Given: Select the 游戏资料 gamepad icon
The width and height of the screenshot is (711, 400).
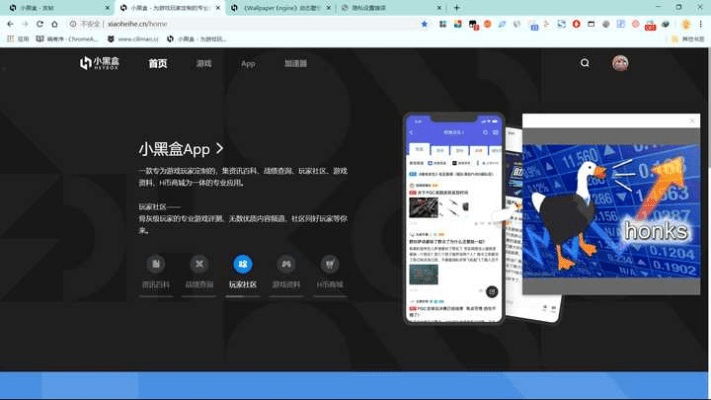Looking at the screenshot, I should (x=286, y=264).
